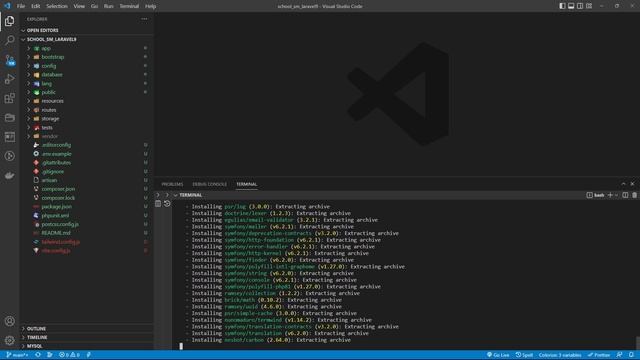Click Spell in the status bar
Image resolution: width=640 pixels, height=360 pixels.
(x=524, y=355)
